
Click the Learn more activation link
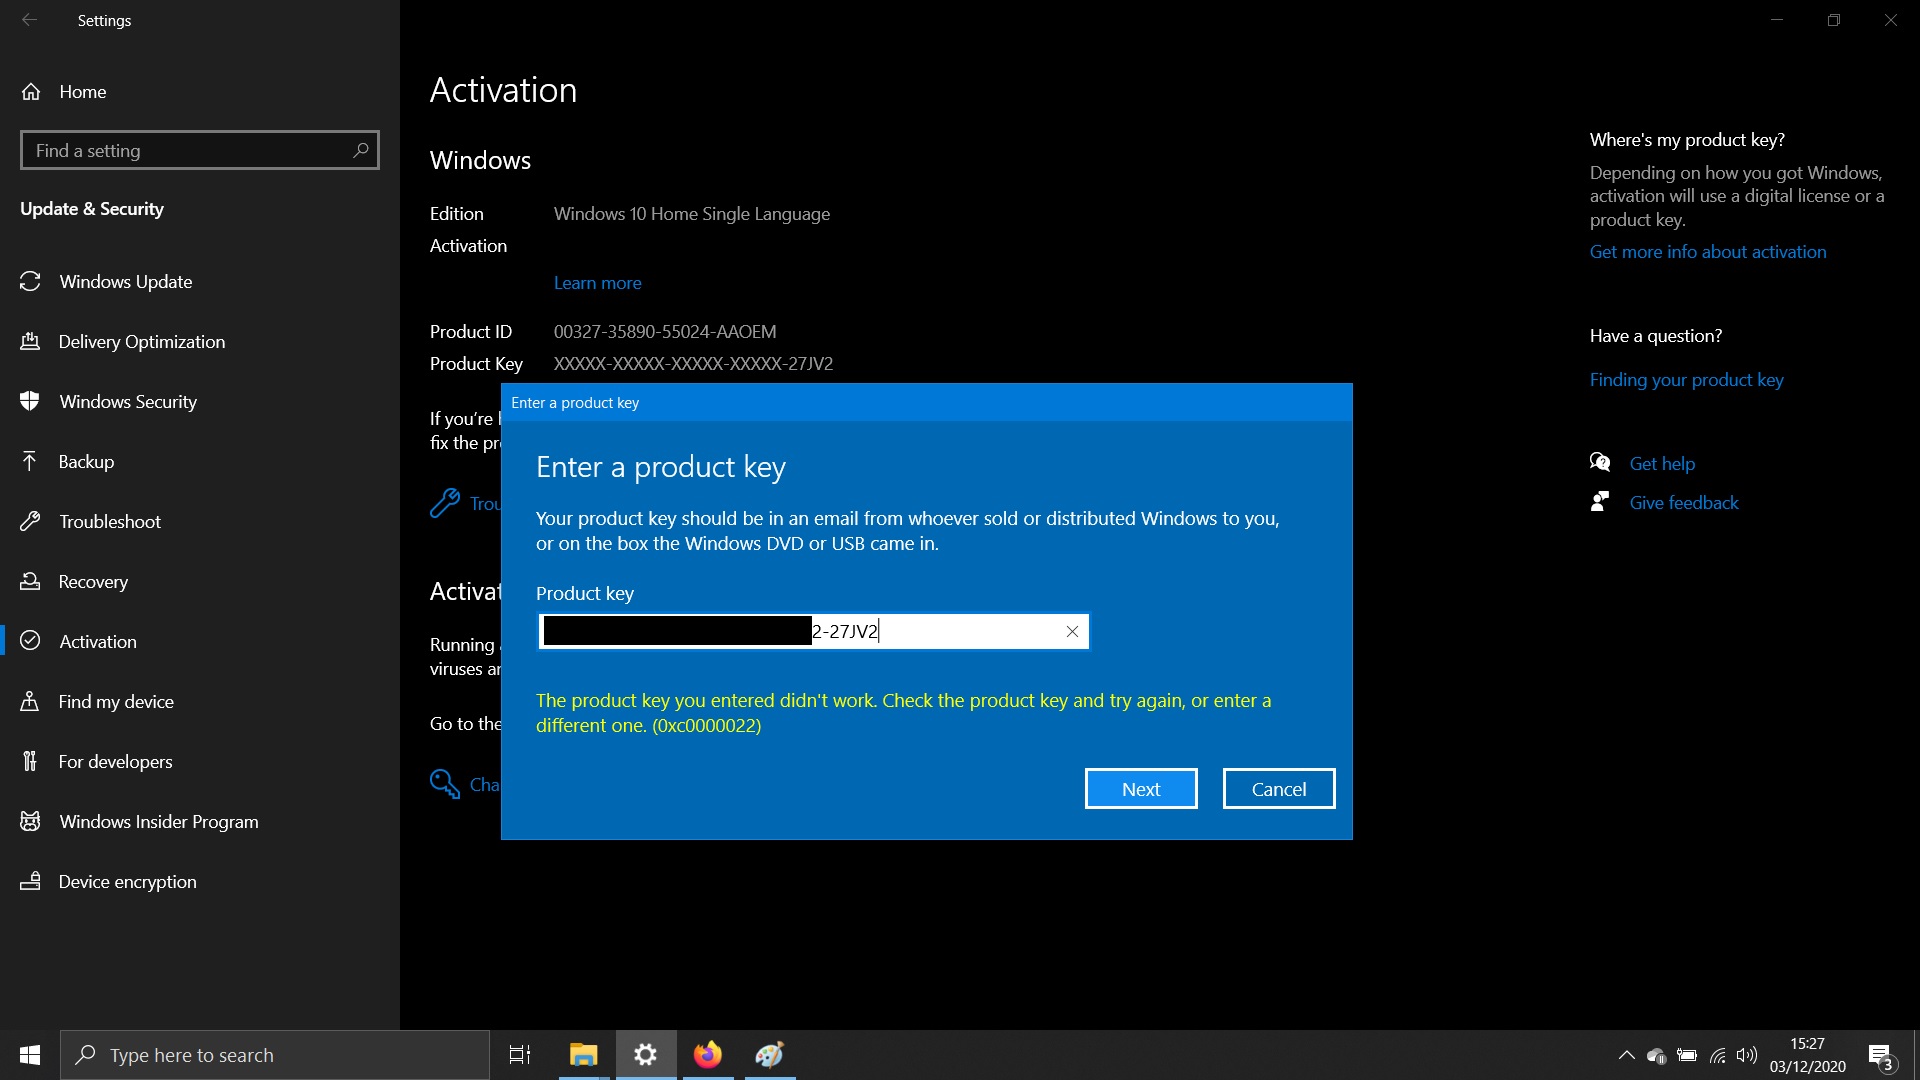pyautogui.click(x=596, y=282)
